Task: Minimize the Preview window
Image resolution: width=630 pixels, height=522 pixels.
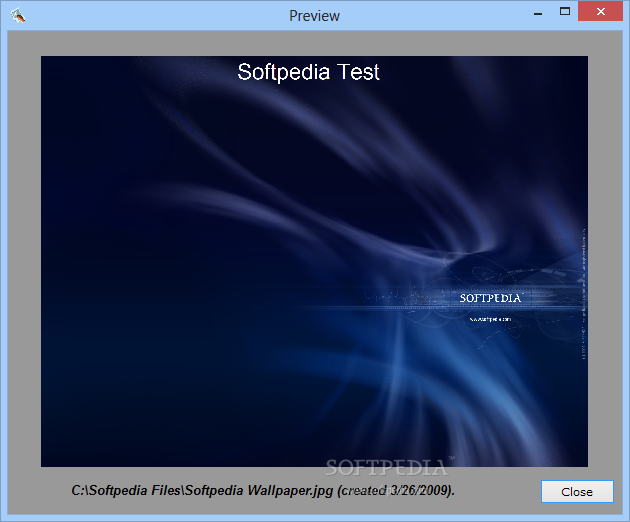Action: (538, 12)
